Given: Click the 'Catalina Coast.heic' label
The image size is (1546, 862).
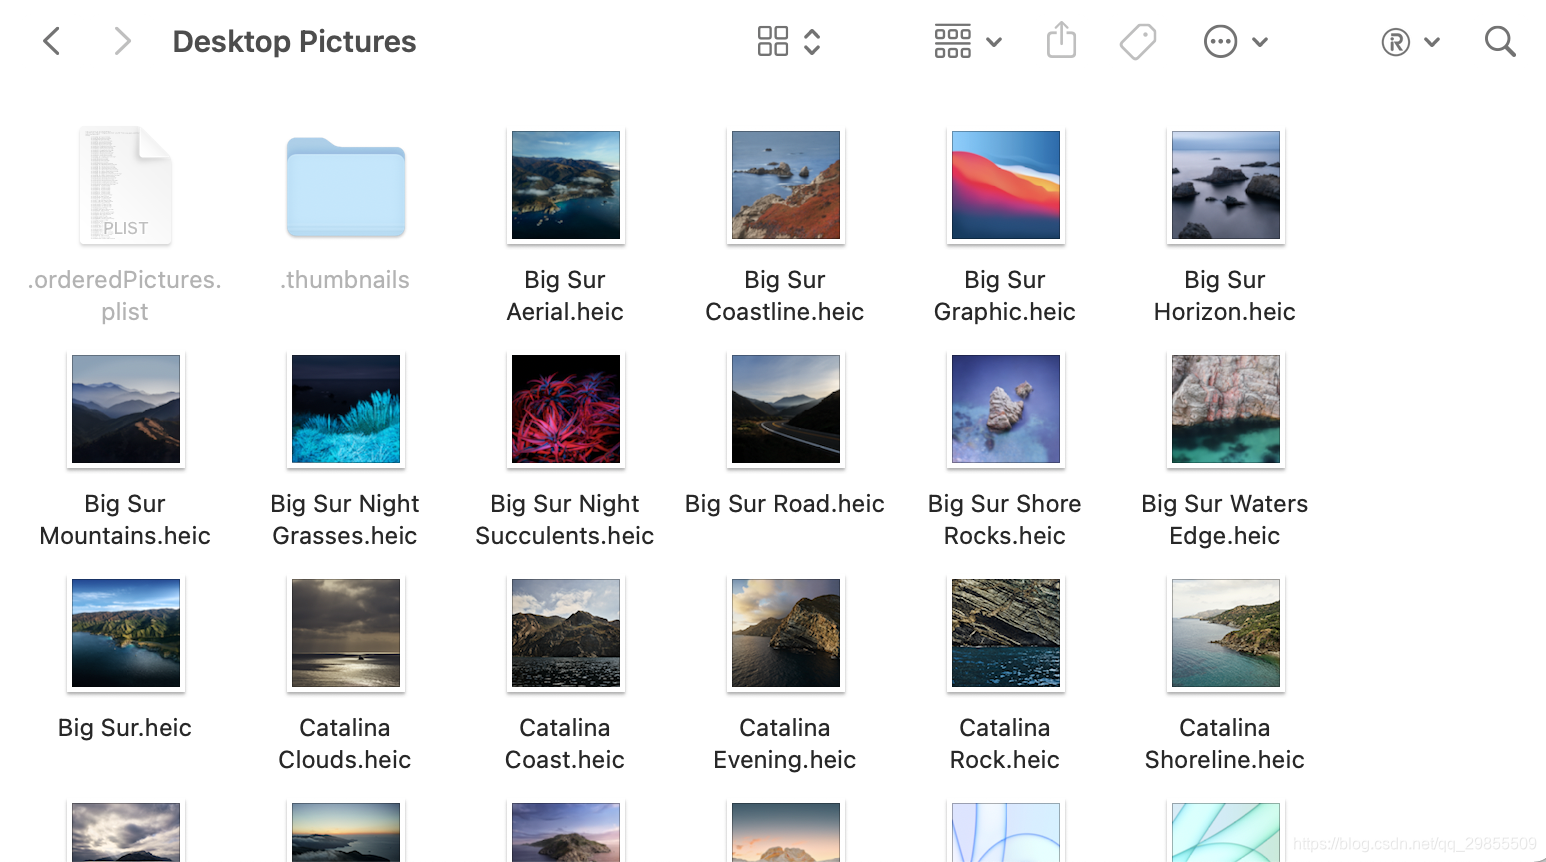Looking at the screenshot, I should pos(565,744).
